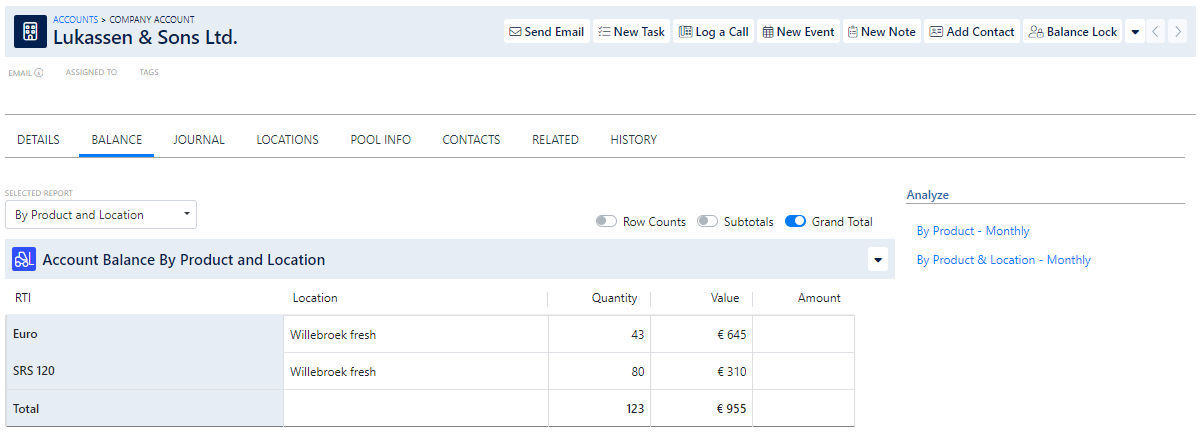Select the BALANCE tab
This screenshot has height=436, width=1201.
pyautogui.click(x=117, y=140)
